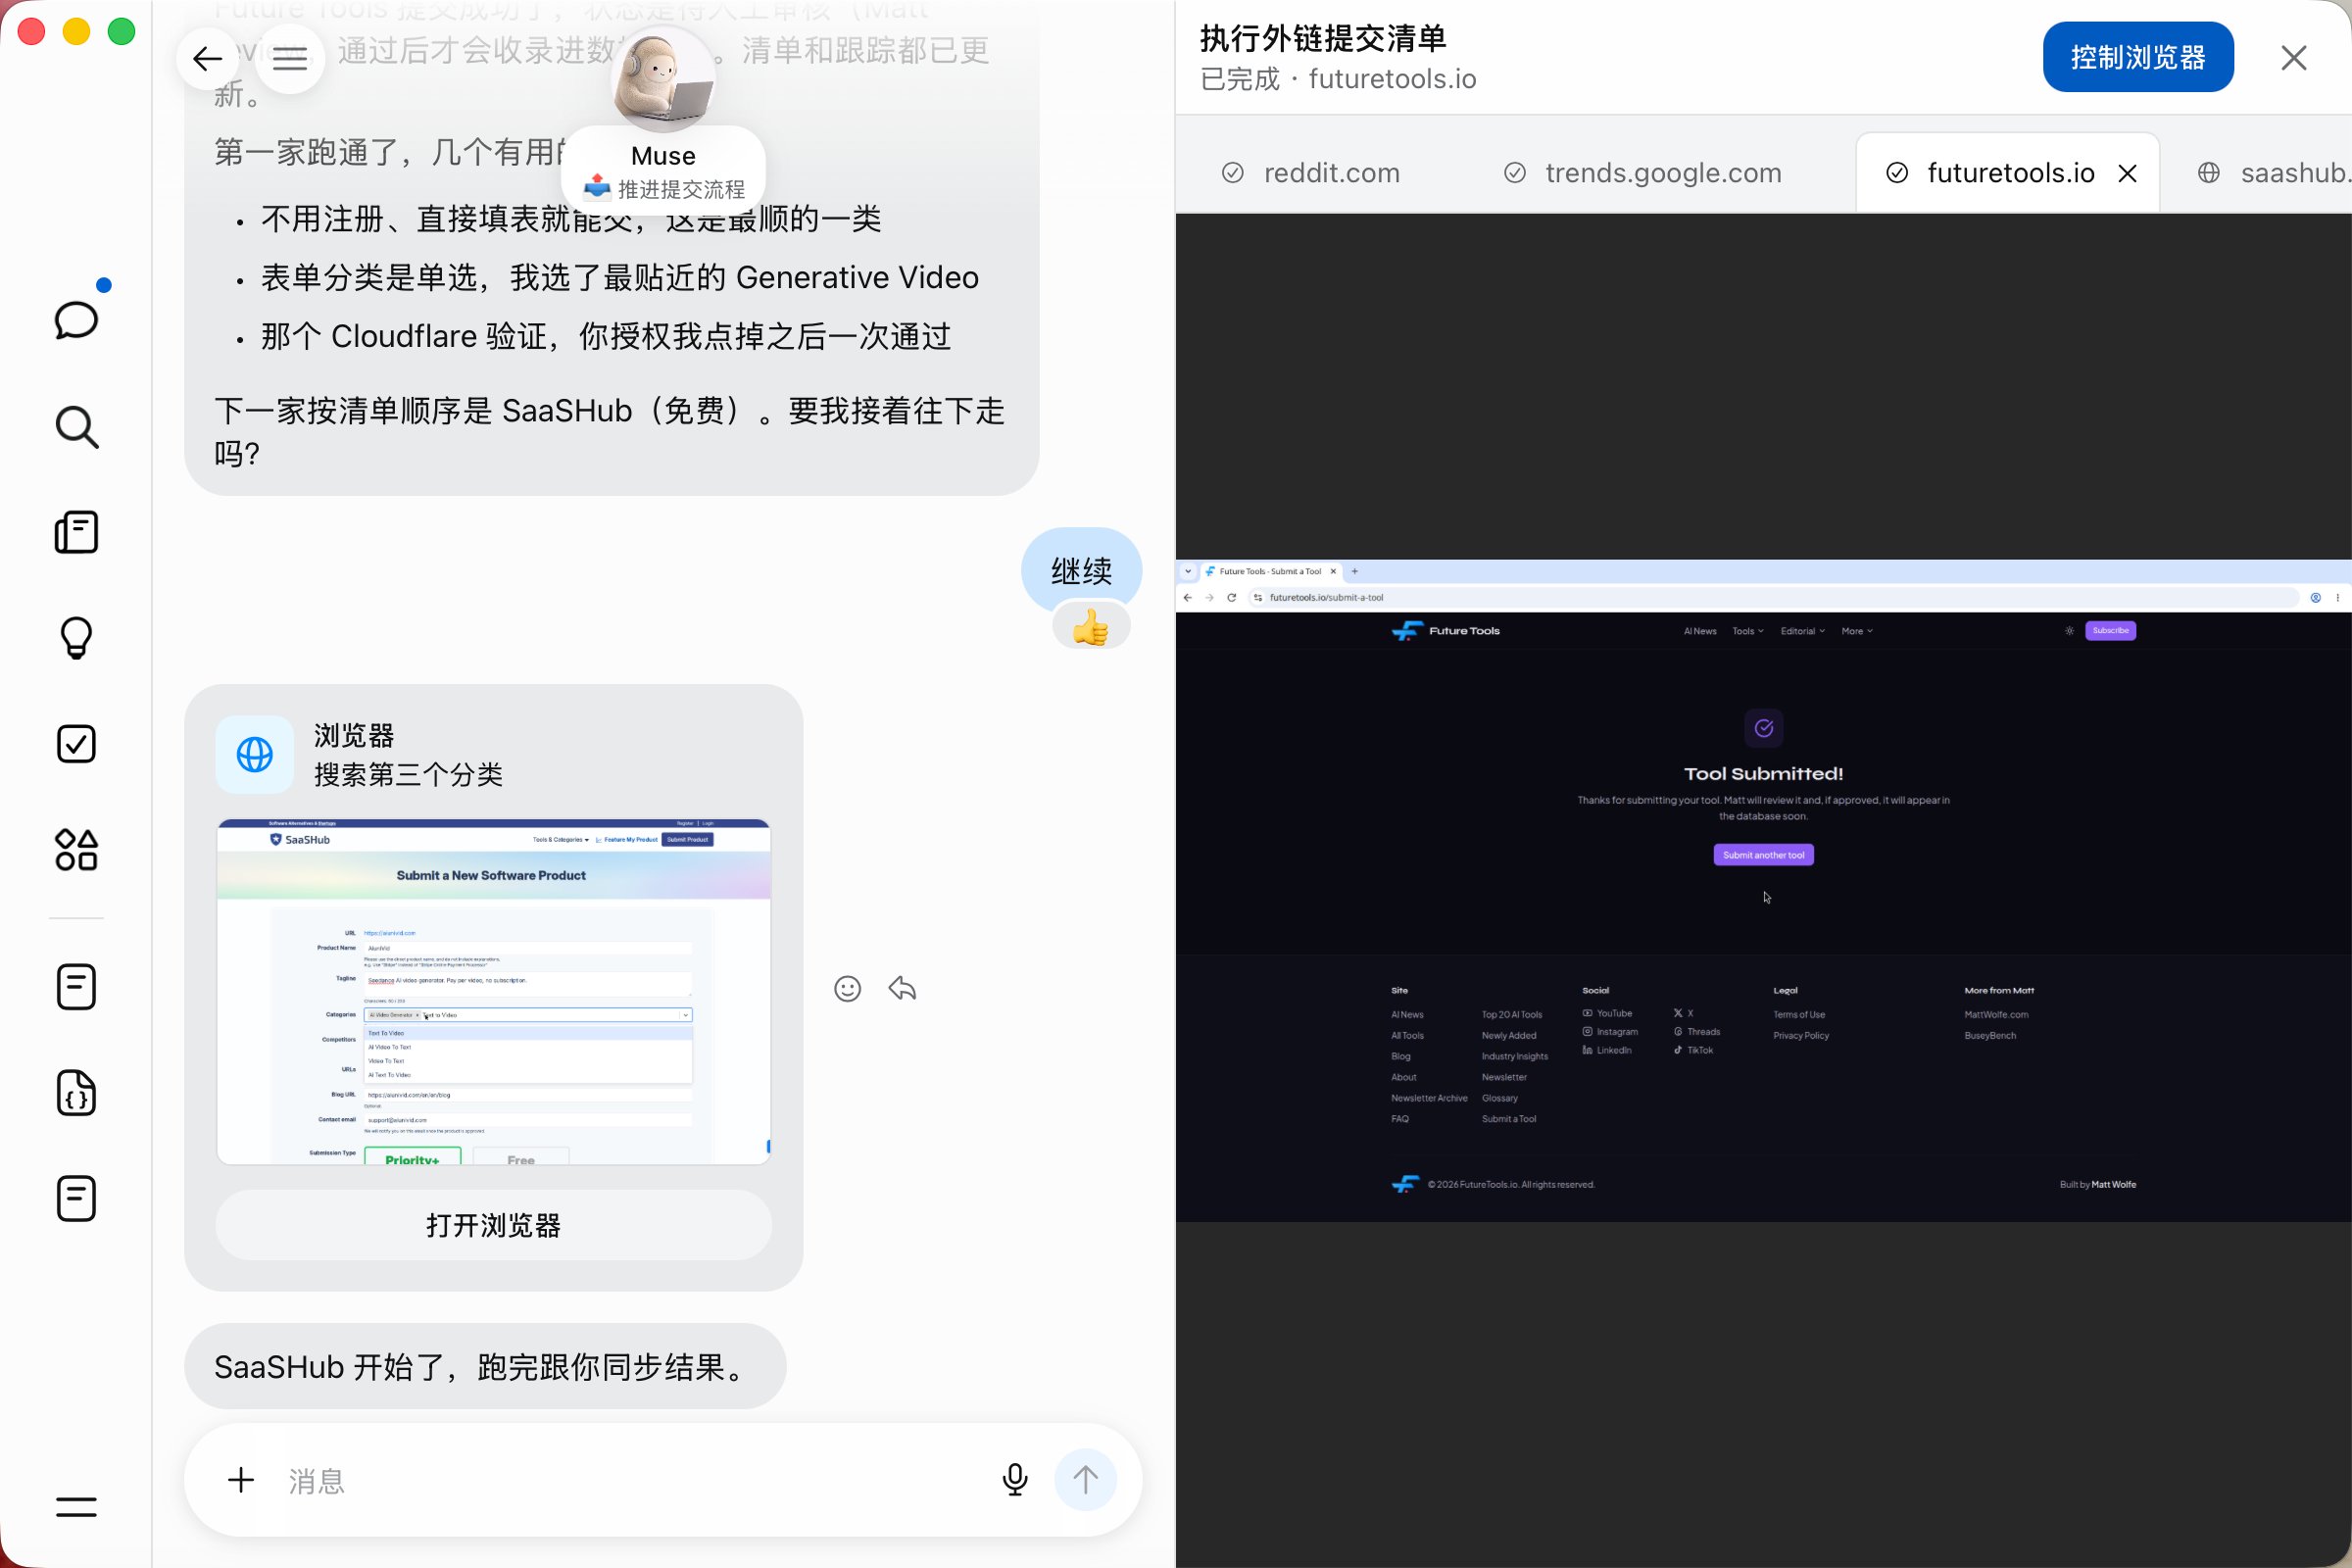Open browser menu dots in preview

2338,597
